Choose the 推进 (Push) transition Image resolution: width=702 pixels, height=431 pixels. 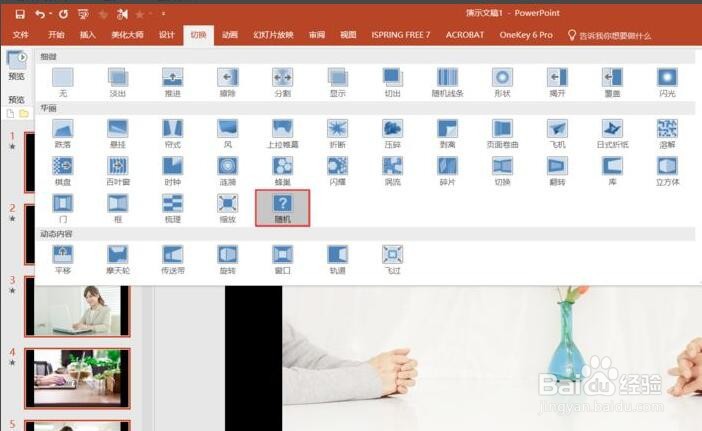coord(173,83)
